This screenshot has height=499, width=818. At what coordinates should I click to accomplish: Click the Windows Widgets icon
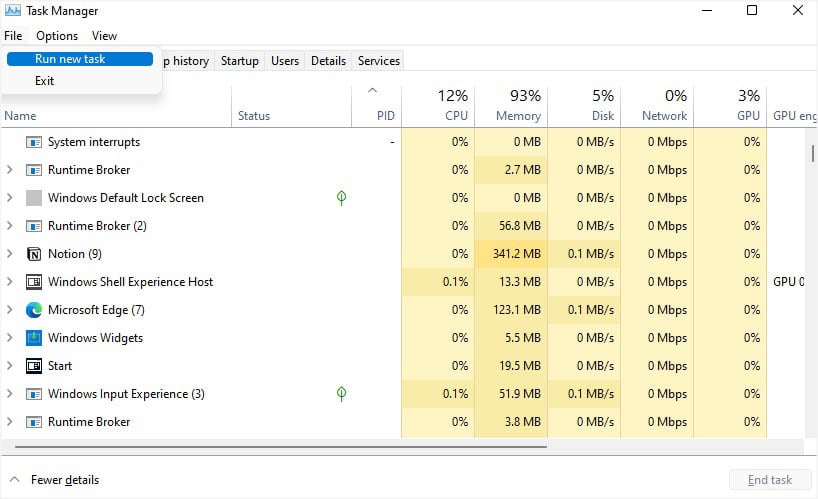(x=34, y=338)
